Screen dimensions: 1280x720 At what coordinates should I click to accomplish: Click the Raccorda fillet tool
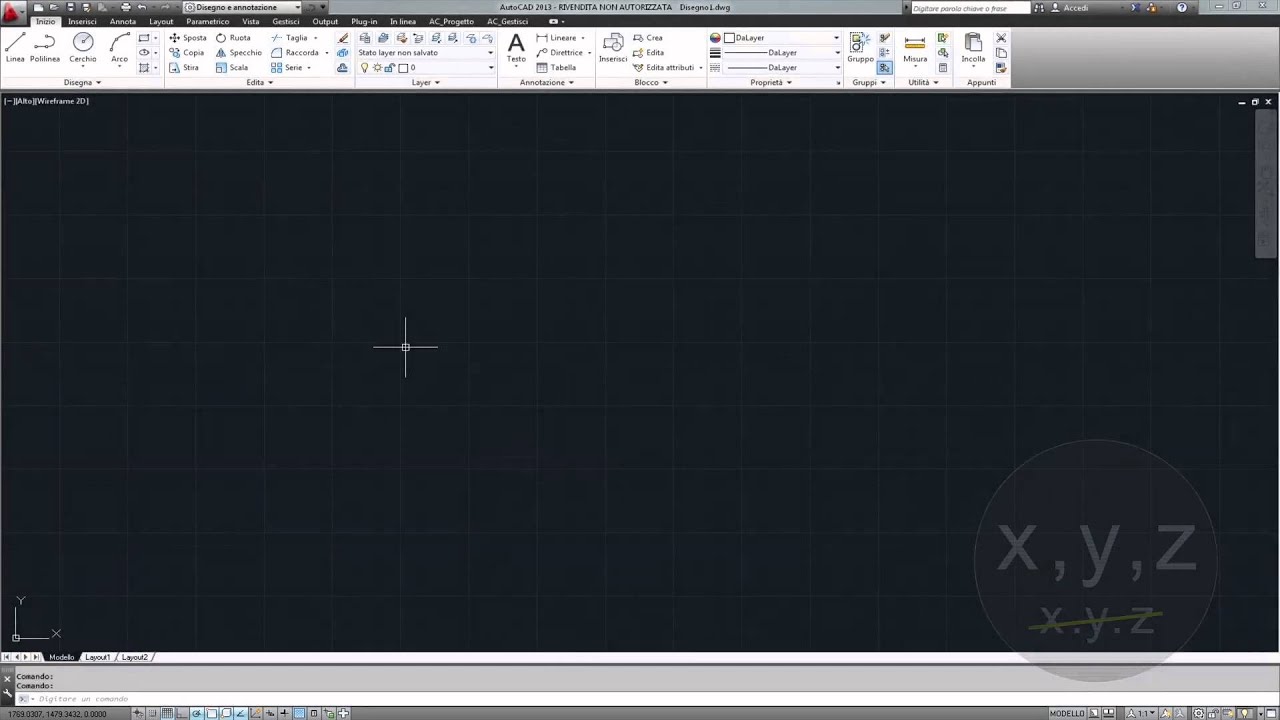tap(296, 53)
